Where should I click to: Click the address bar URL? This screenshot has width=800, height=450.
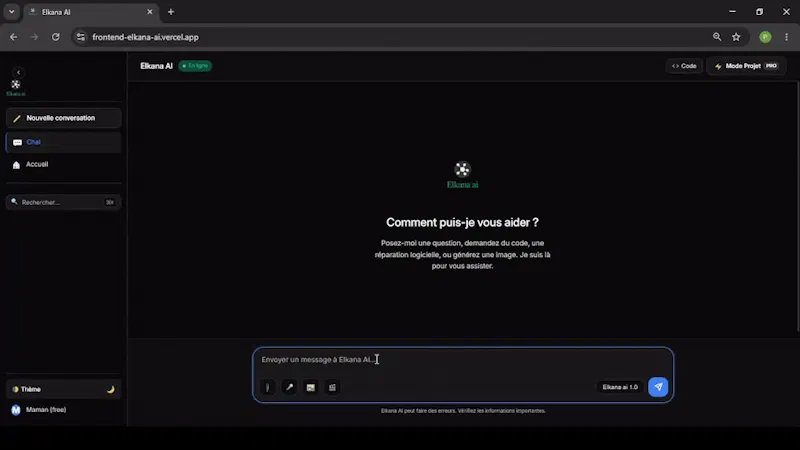[145, 37]
